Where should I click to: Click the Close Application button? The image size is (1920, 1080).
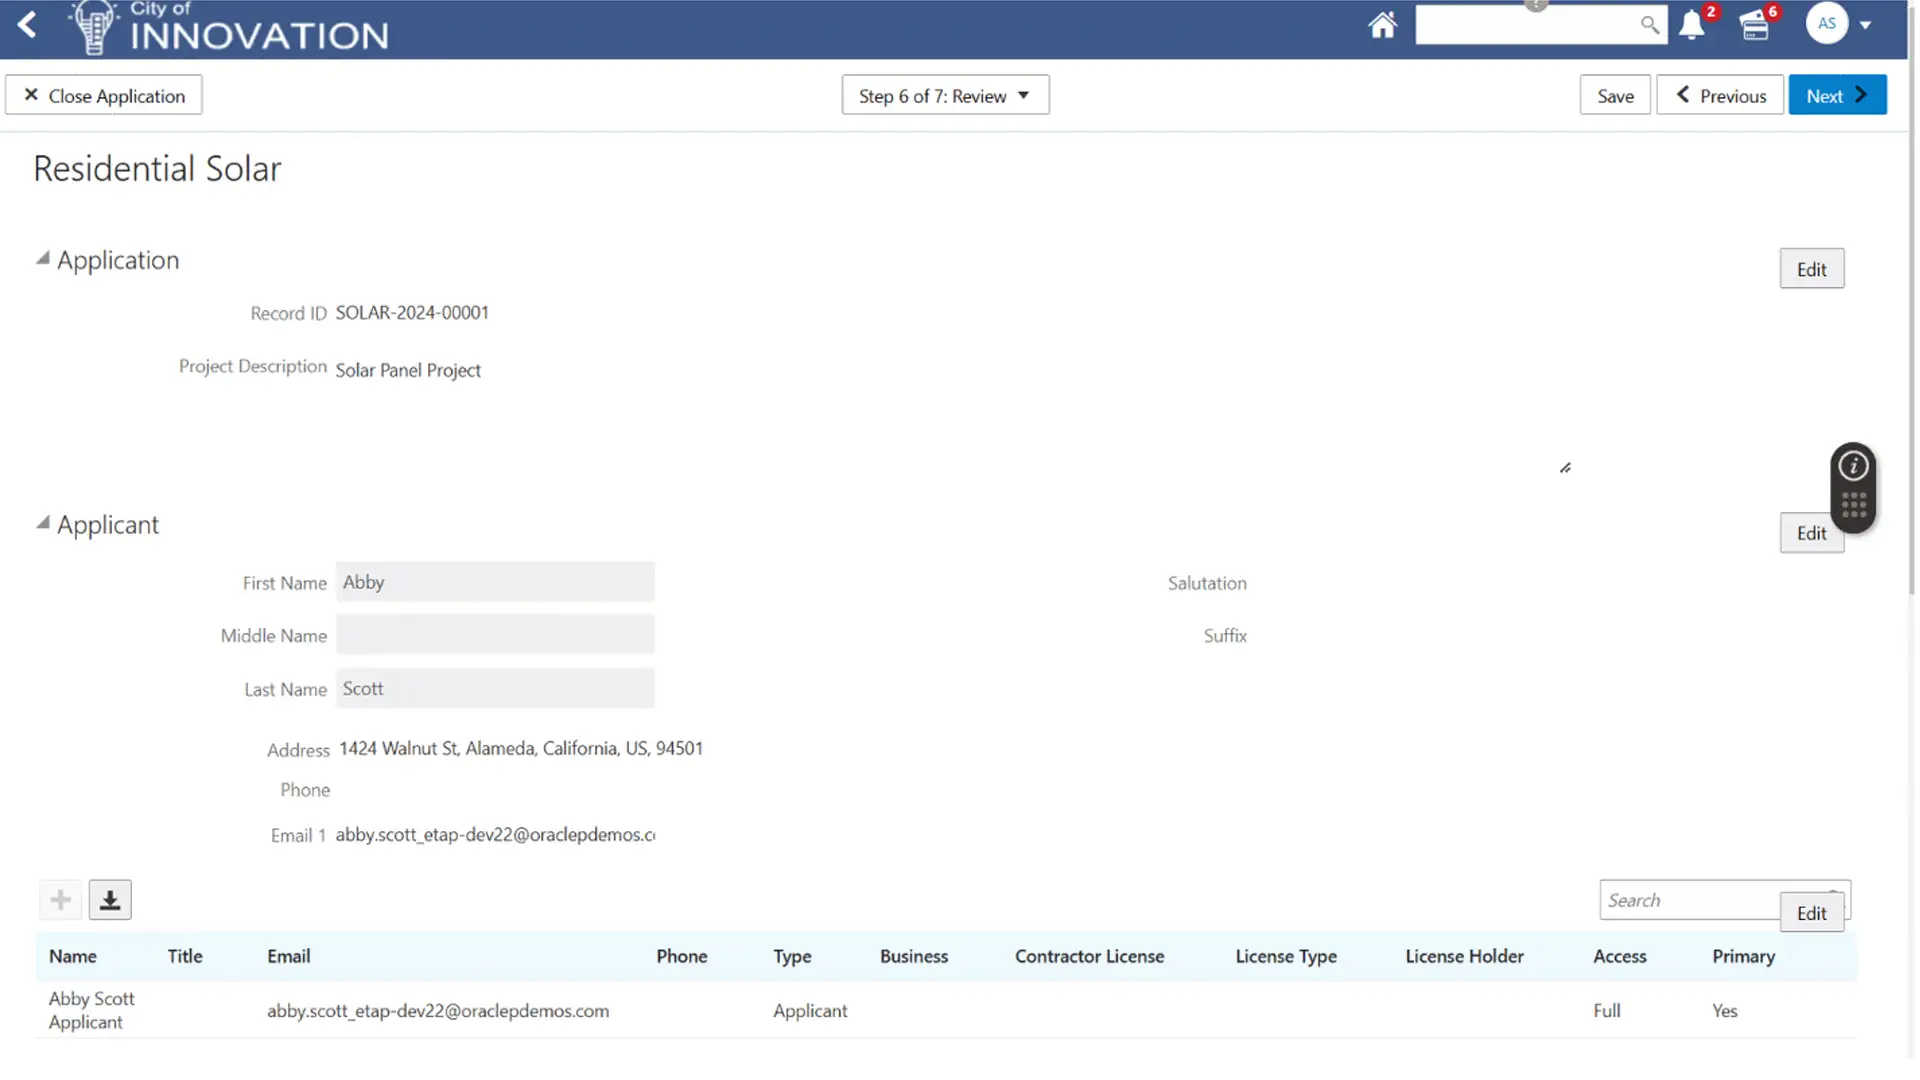pos(104,96)
